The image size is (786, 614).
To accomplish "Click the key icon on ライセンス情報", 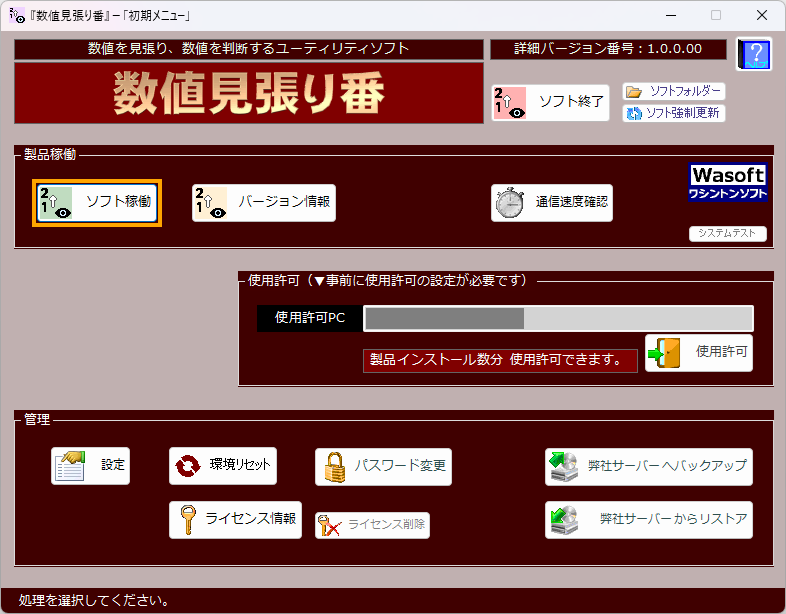I will (187, 520).
